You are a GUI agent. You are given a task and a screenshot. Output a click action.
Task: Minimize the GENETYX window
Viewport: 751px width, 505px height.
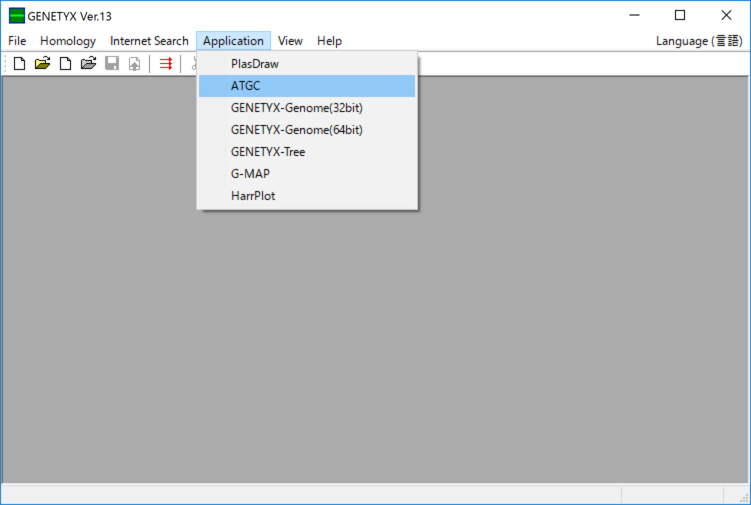pyautogui.click(x=635, y=15)
